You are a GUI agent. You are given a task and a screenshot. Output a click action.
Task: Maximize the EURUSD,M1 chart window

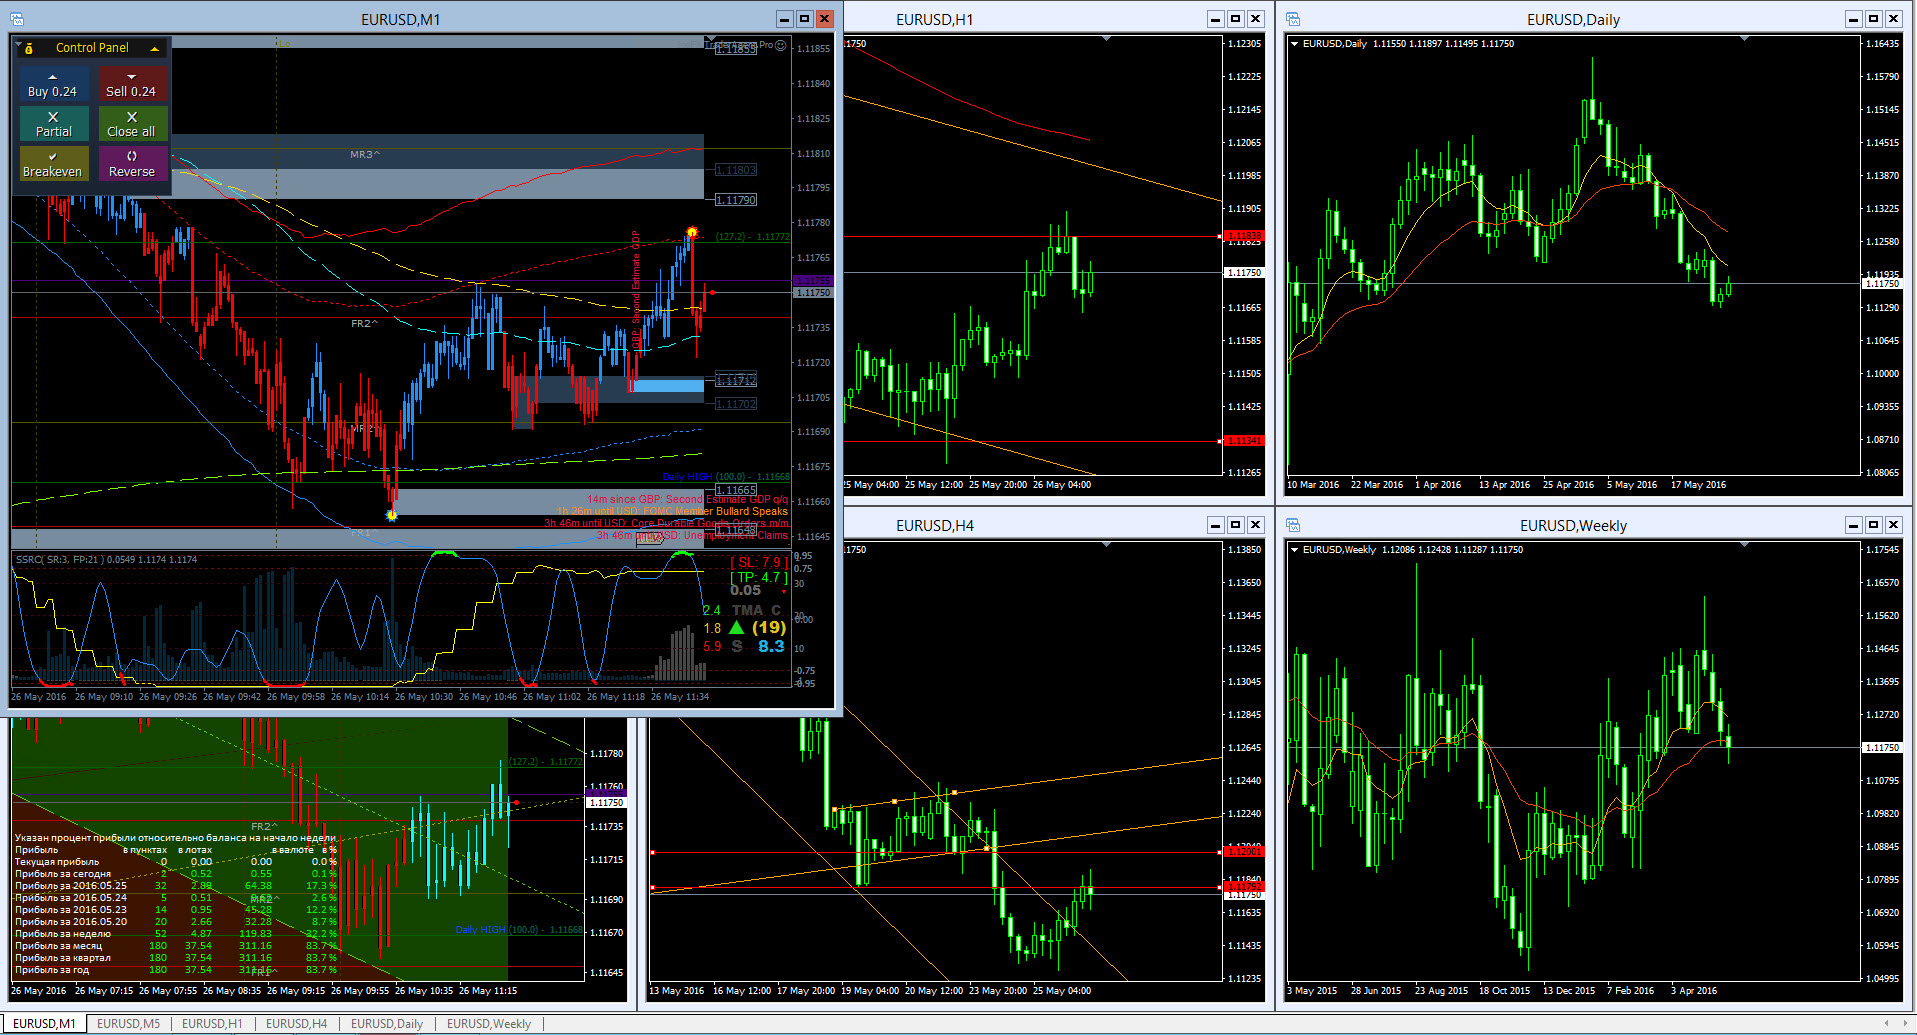[804, 19]
